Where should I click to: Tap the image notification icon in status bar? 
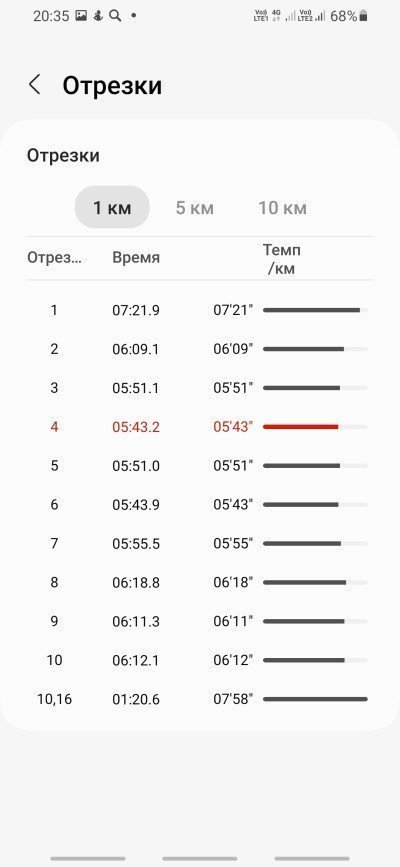coord(81,15)
